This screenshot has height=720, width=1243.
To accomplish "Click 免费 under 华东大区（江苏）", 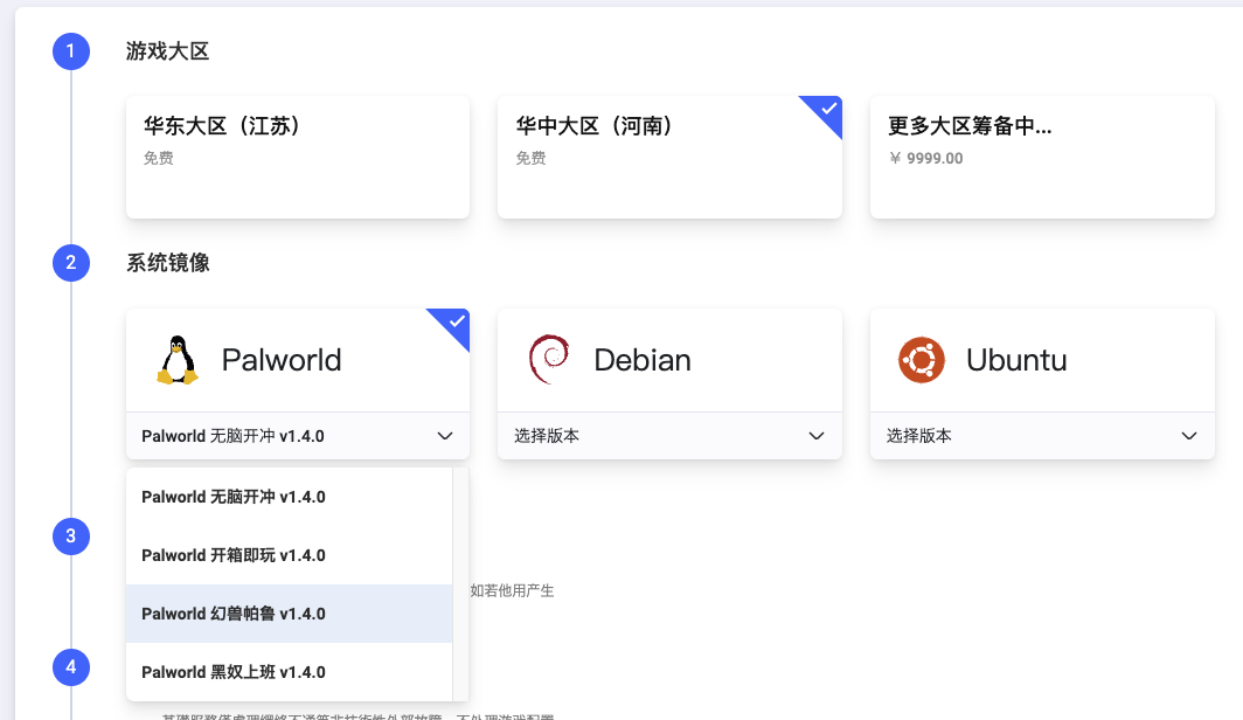I will 159,158.
